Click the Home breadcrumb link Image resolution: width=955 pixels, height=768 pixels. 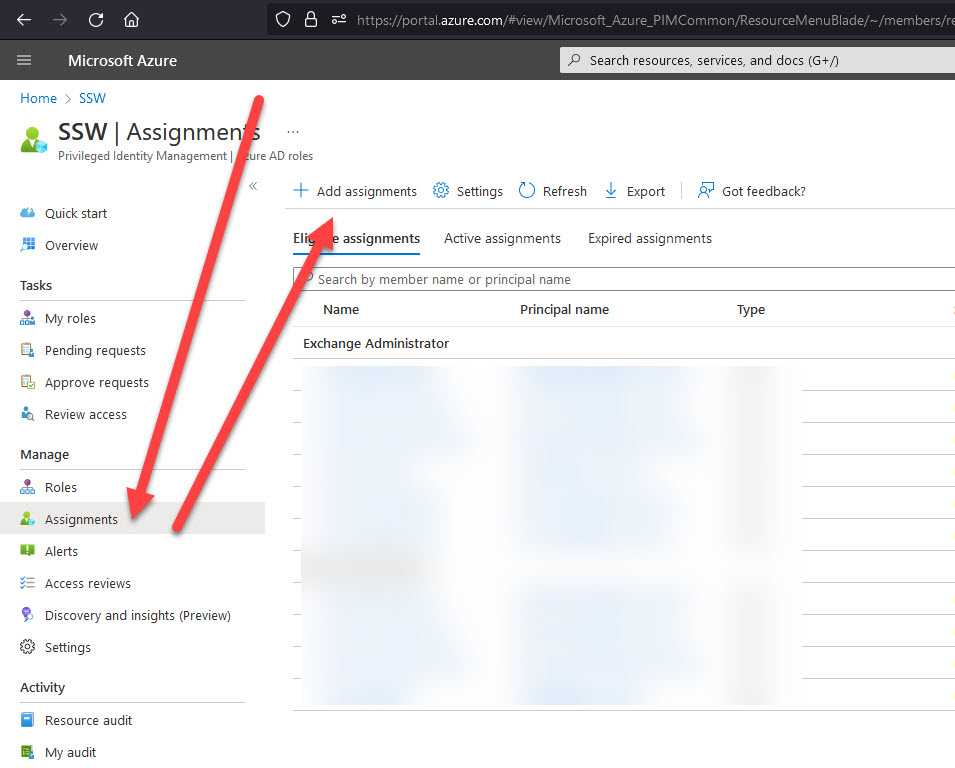(38, 98)
